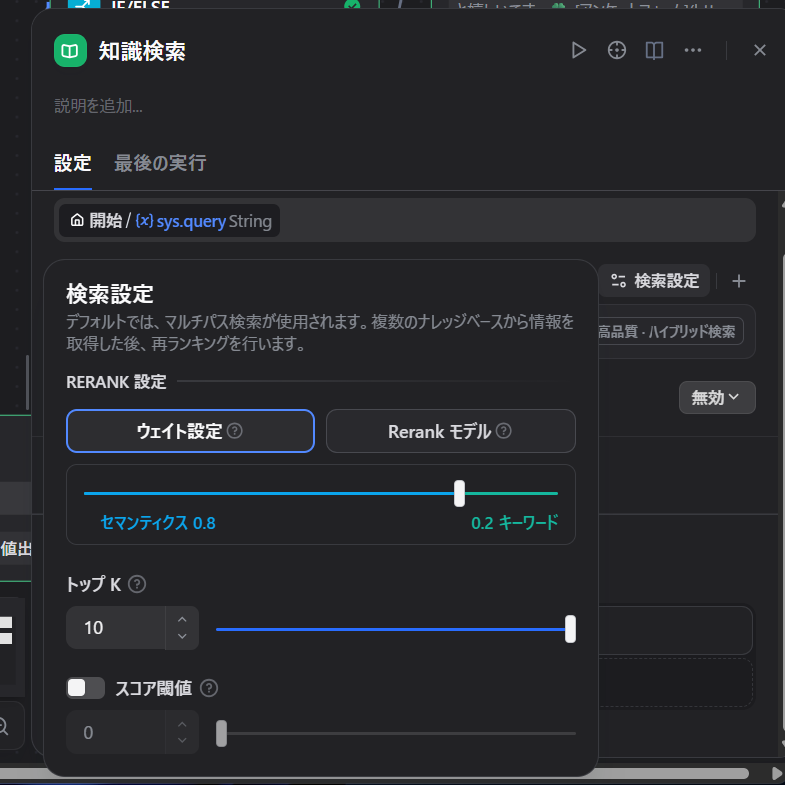Expand the 無効 dropdown
The width and height of the screenshot is (785, 785).
pos(716,397)
